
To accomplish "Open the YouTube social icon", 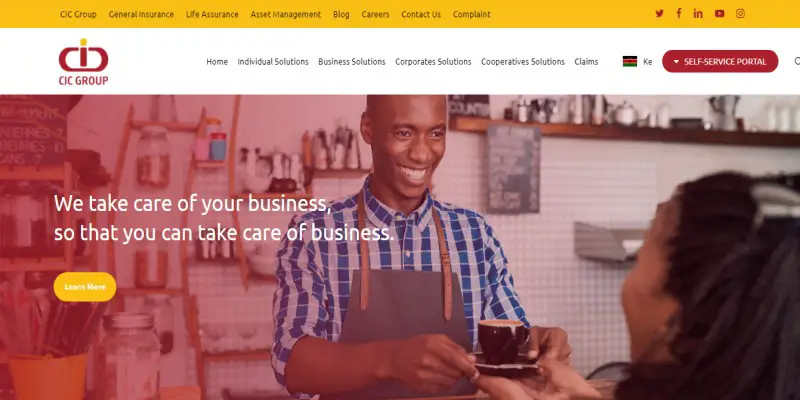I will 719,14.
